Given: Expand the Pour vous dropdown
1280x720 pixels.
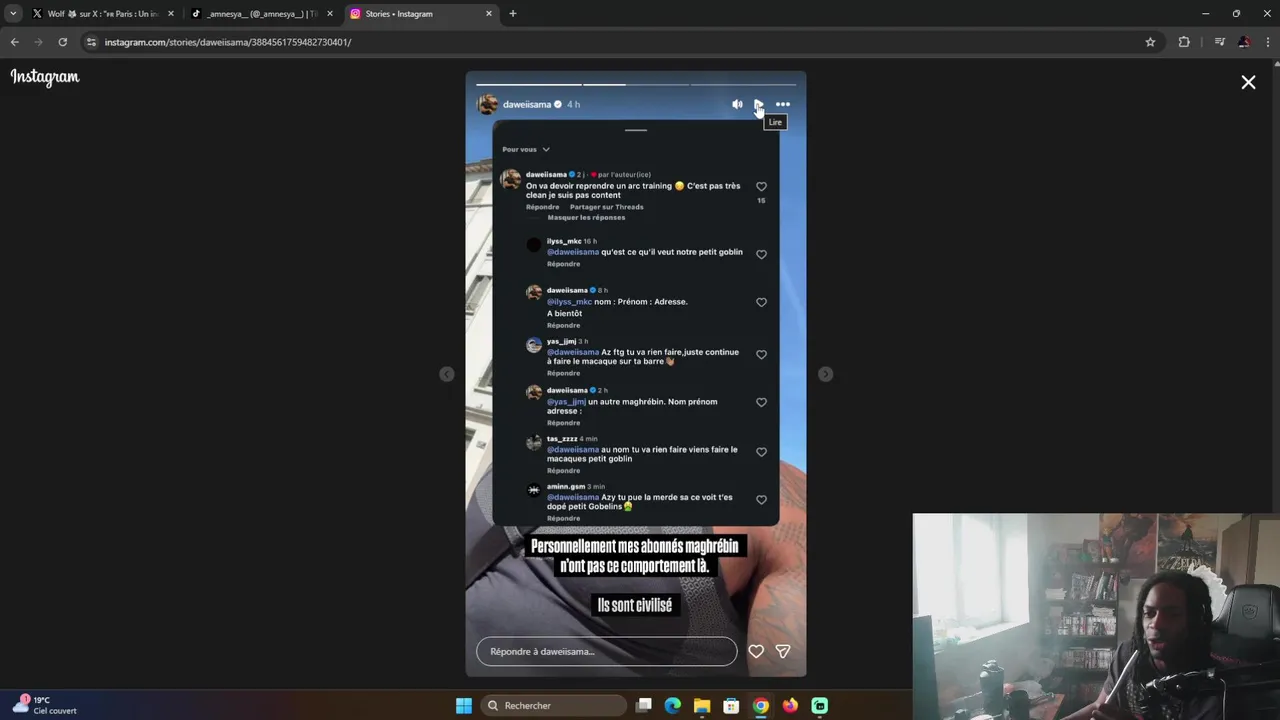Looking at the screenshot, I should tap(526, 149).
